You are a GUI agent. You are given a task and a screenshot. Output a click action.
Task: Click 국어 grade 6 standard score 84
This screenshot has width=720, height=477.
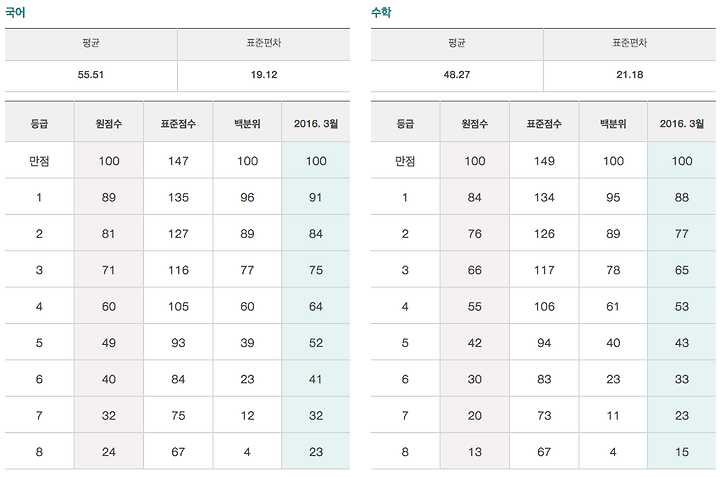178,379
